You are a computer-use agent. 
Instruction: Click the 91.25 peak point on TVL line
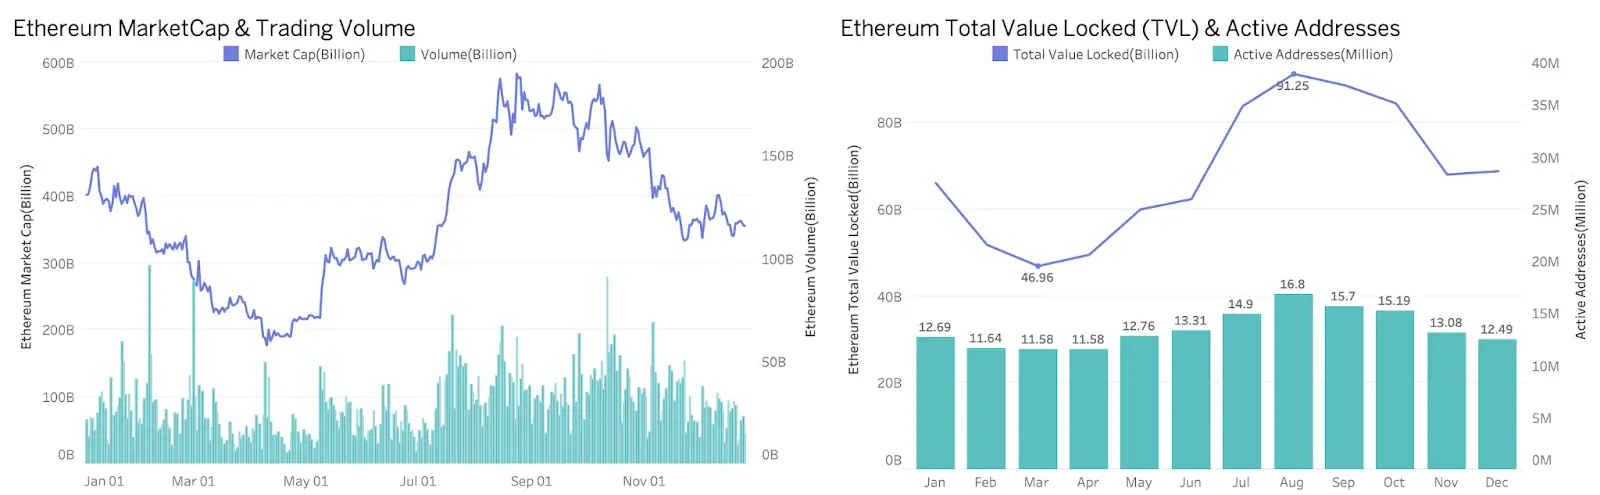pyautogui.click(x=1293, y=74)
